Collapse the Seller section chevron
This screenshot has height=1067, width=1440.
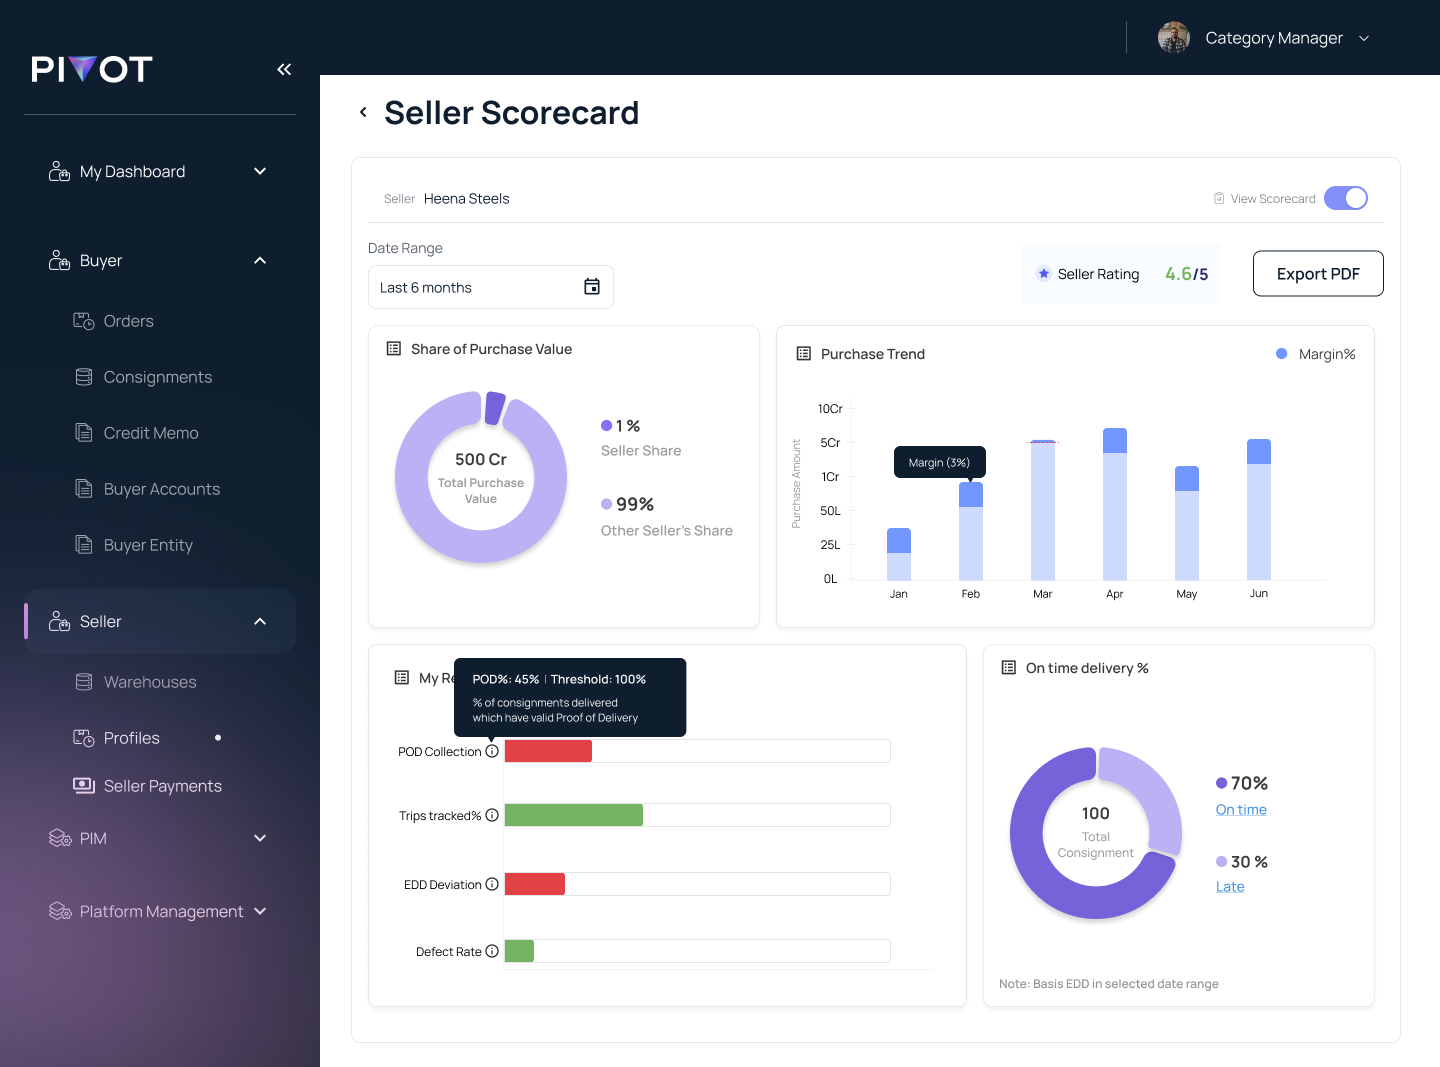pyautogui.click(x=260, y=621)
